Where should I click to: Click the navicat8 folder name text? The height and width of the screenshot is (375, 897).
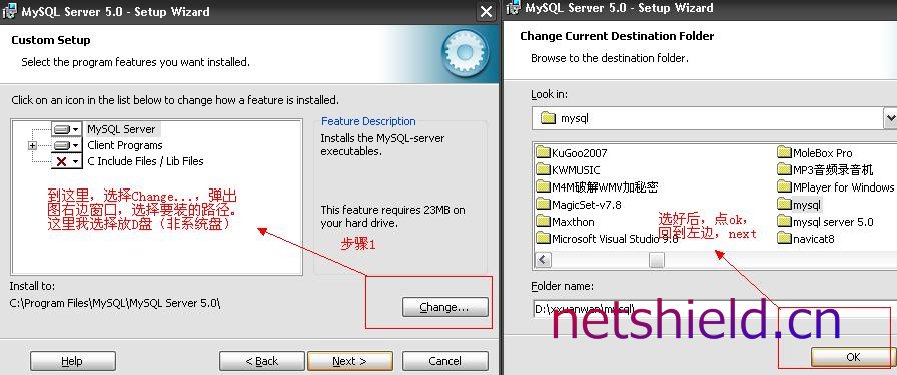click(x=813, y=239)
